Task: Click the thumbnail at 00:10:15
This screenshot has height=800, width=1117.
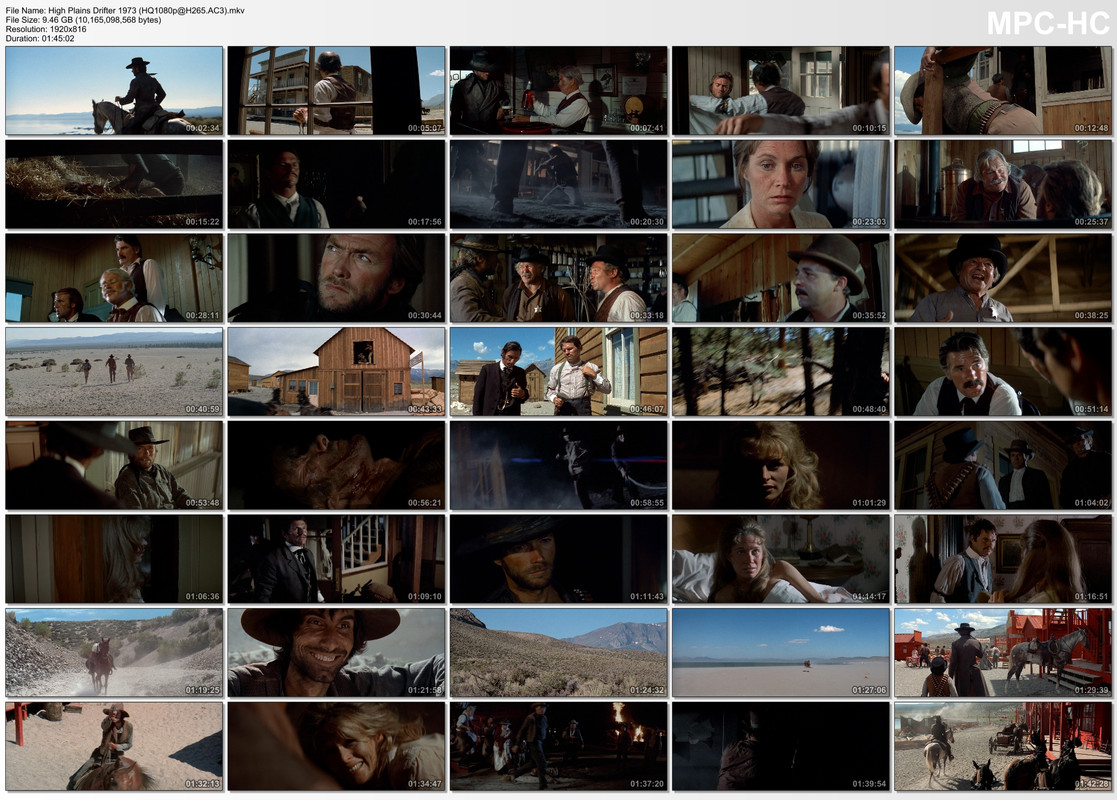Action: [x=781, y=90]
